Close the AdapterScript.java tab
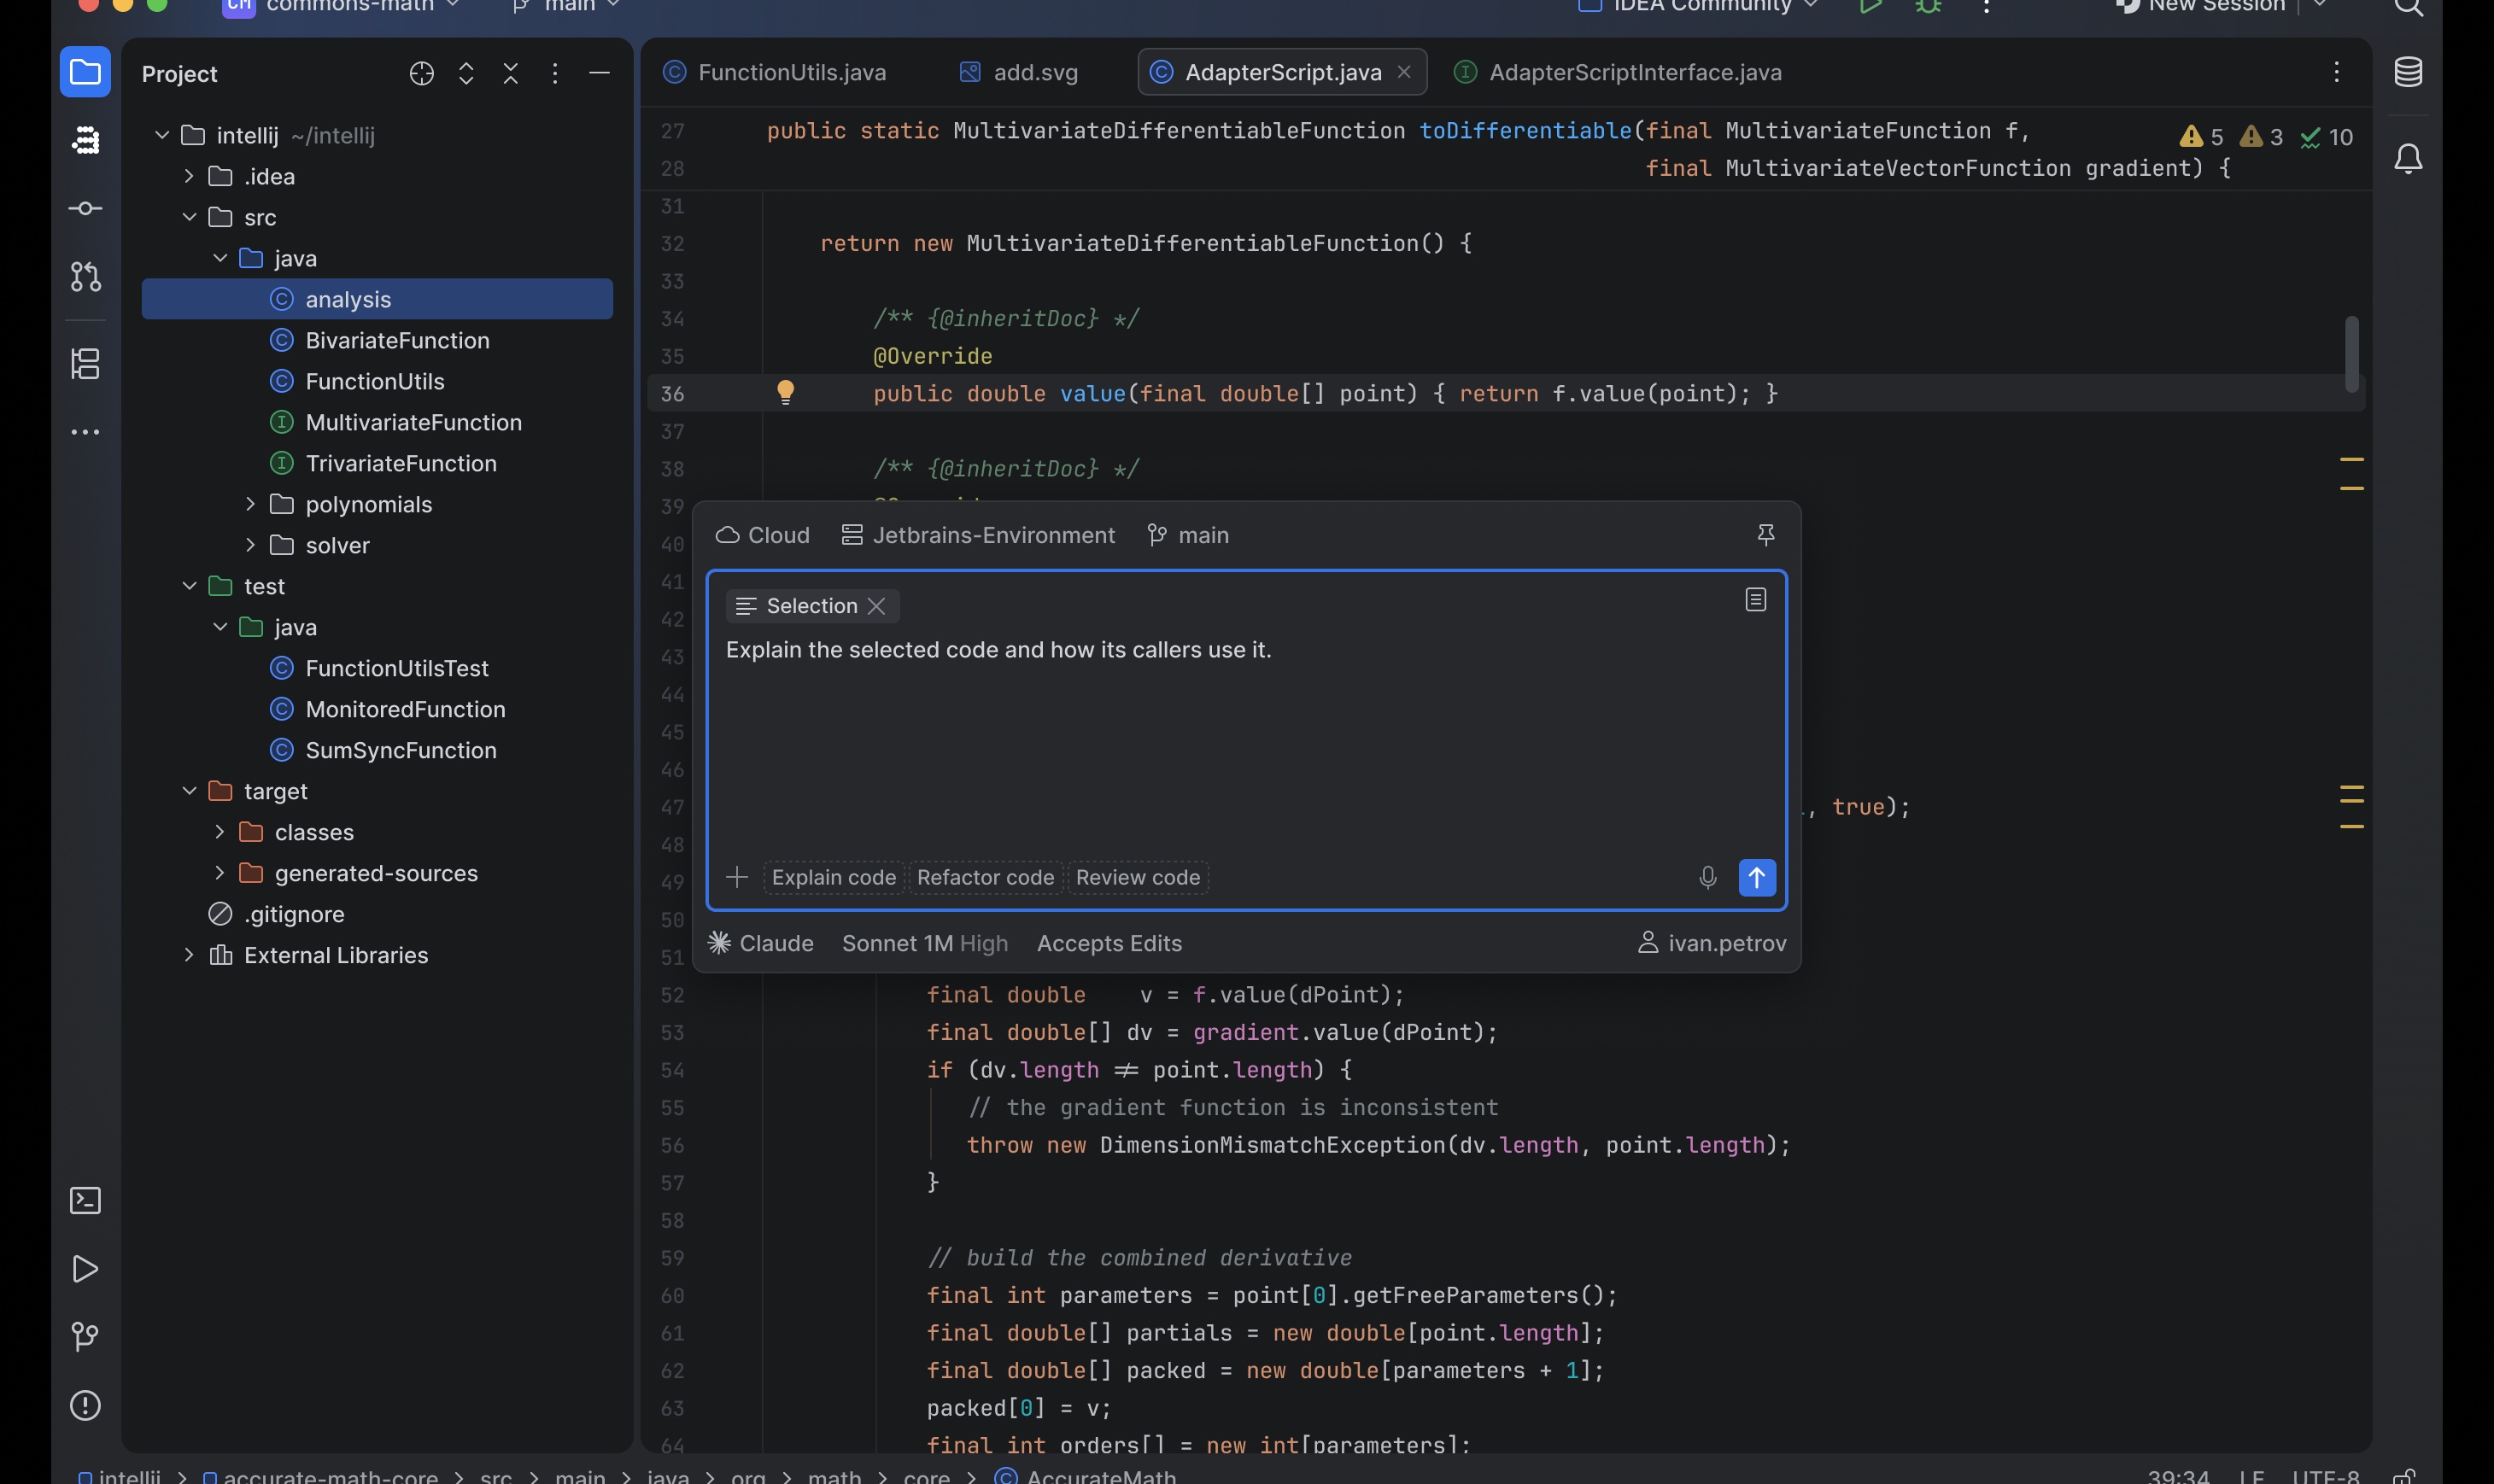 click(x=1404, y=72)
